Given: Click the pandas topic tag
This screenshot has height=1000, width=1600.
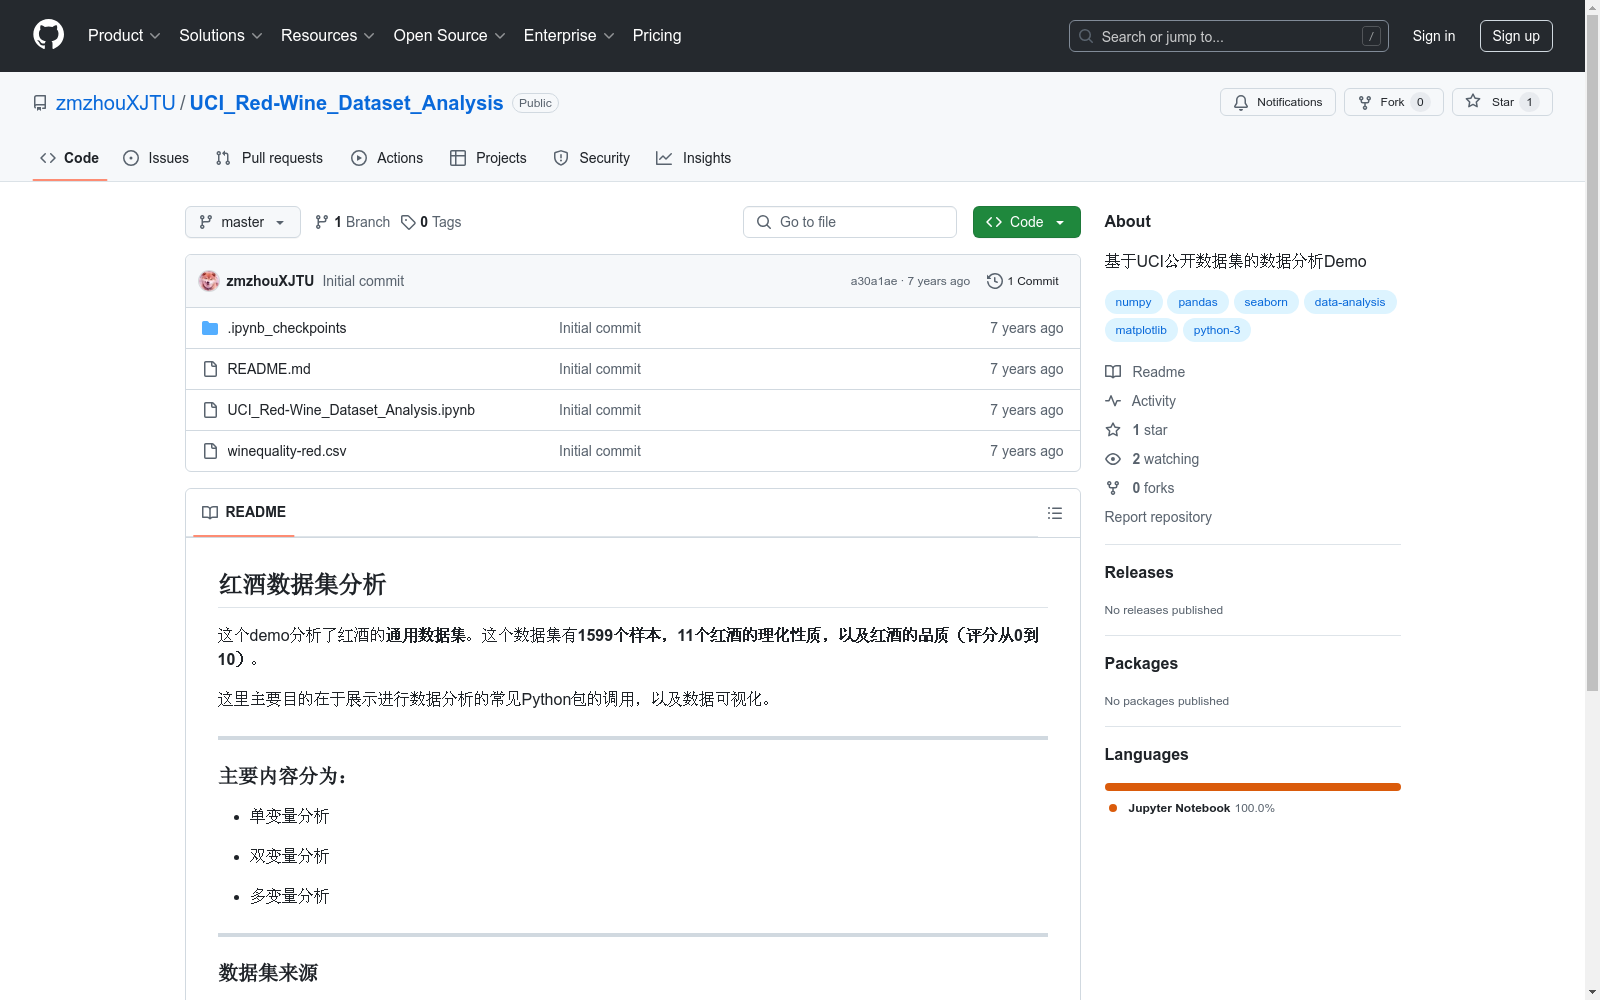Looking at the screenshot, I should pos(1198,302).
